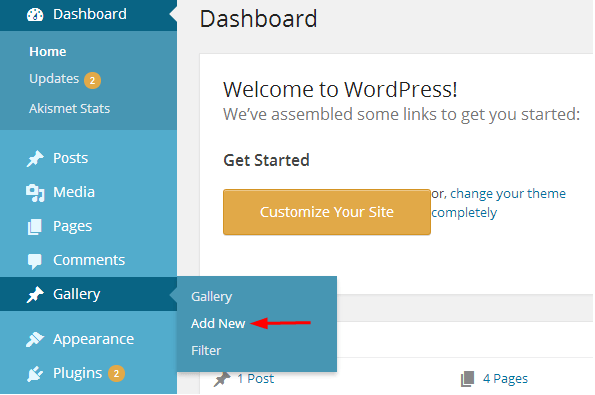Click the Customize Your Site button
Viewport: 595px width, 395px height.
pyautogui.click(x=327, y=212)
